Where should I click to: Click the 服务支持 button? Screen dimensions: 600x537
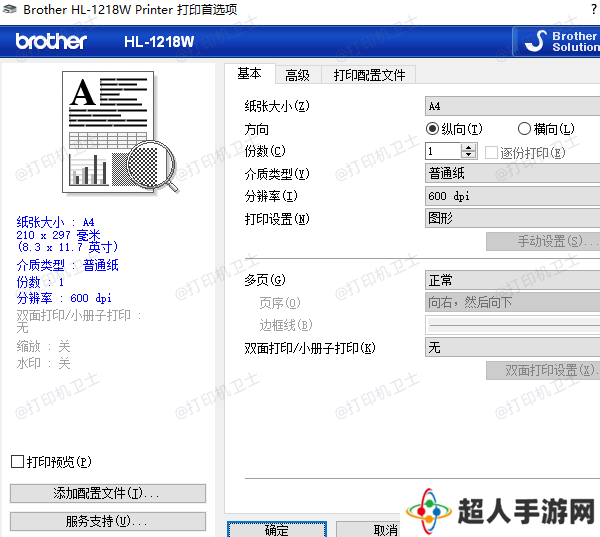click(x=108, y=521)
